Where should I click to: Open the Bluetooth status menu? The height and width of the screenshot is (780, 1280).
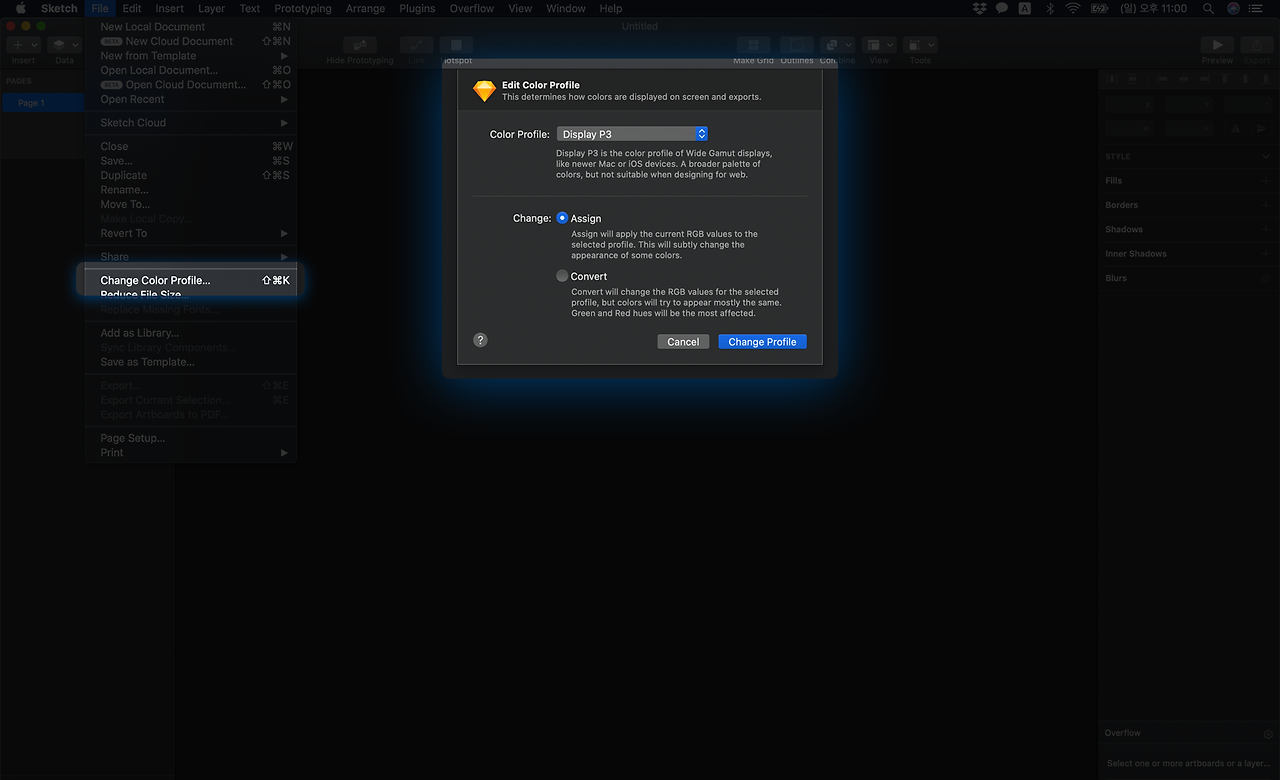click(1050, 8)
